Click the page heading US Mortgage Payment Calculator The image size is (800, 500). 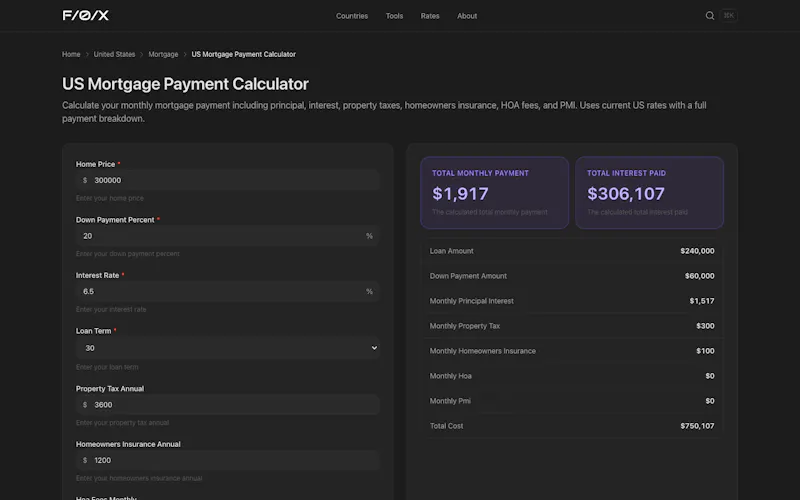click(x=185, y=84)
